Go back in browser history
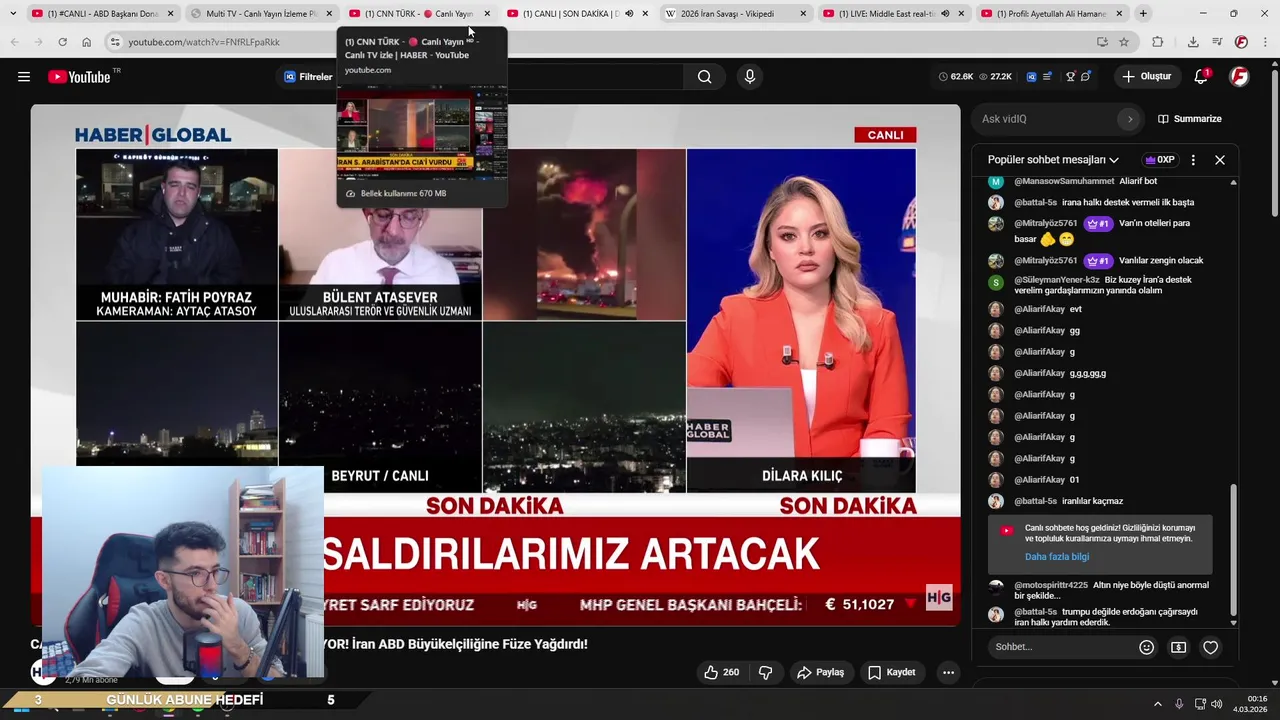Viewport: 1280px width, 720px height. click(x=14, y=42)
